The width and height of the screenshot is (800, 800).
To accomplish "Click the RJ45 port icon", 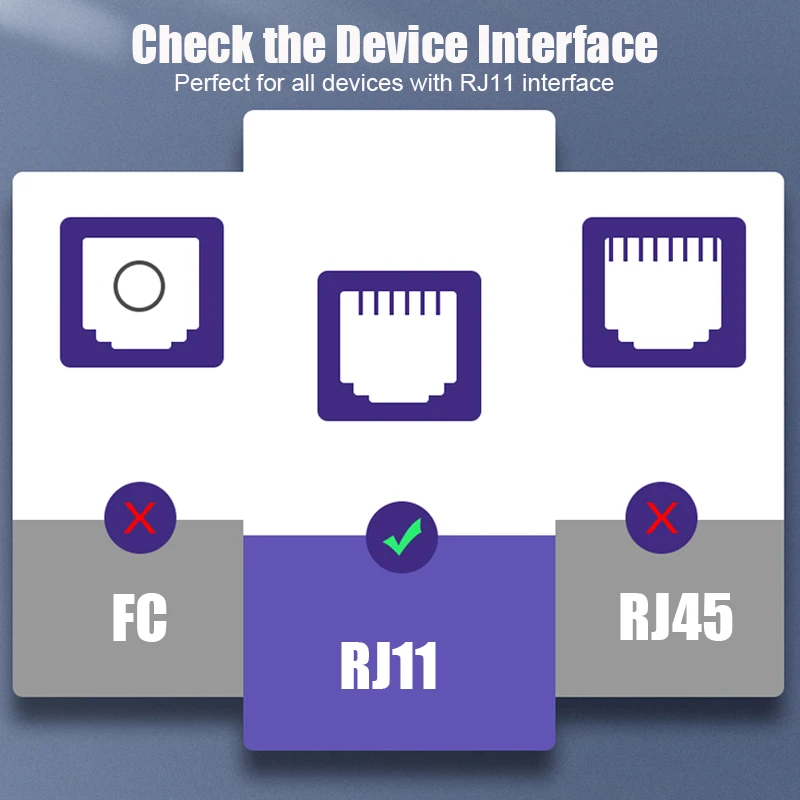I will tap(664, 292).
